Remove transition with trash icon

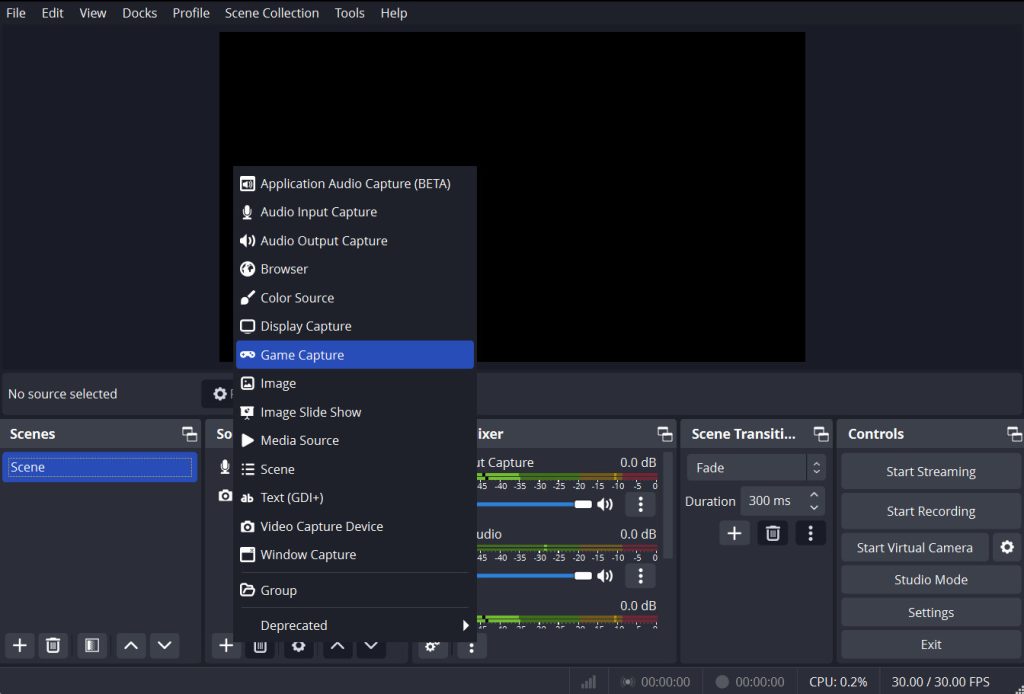tap(773, 533)
